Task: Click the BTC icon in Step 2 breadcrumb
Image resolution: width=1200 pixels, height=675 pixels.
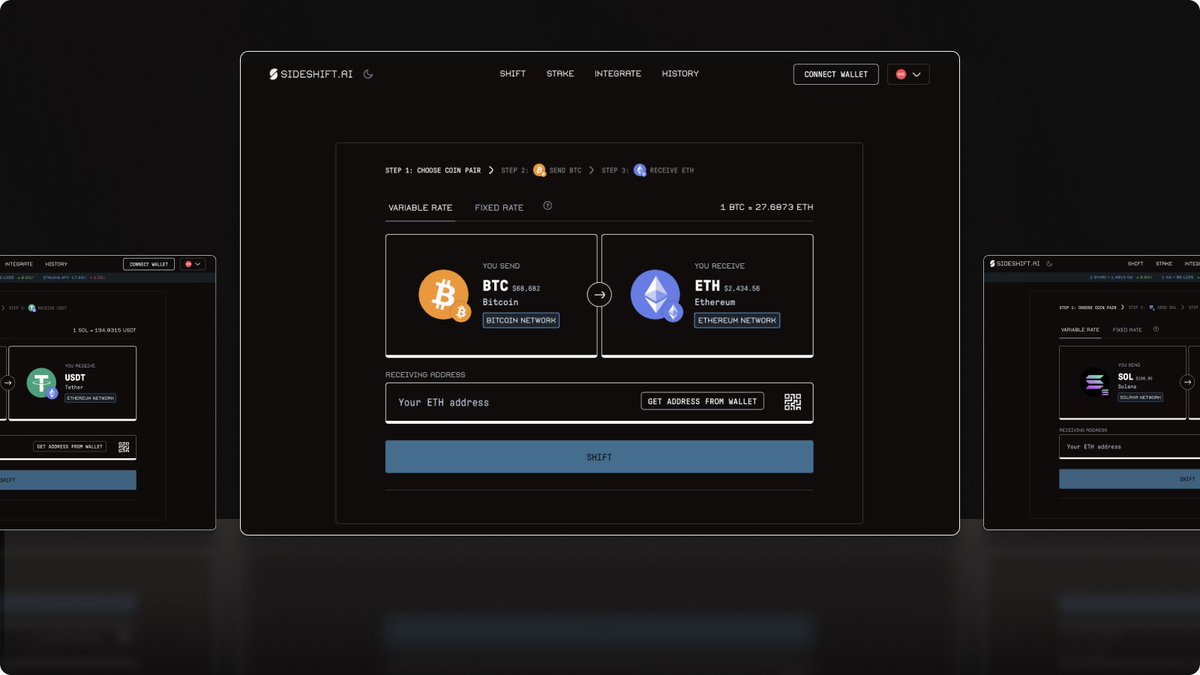Action: 539,171
